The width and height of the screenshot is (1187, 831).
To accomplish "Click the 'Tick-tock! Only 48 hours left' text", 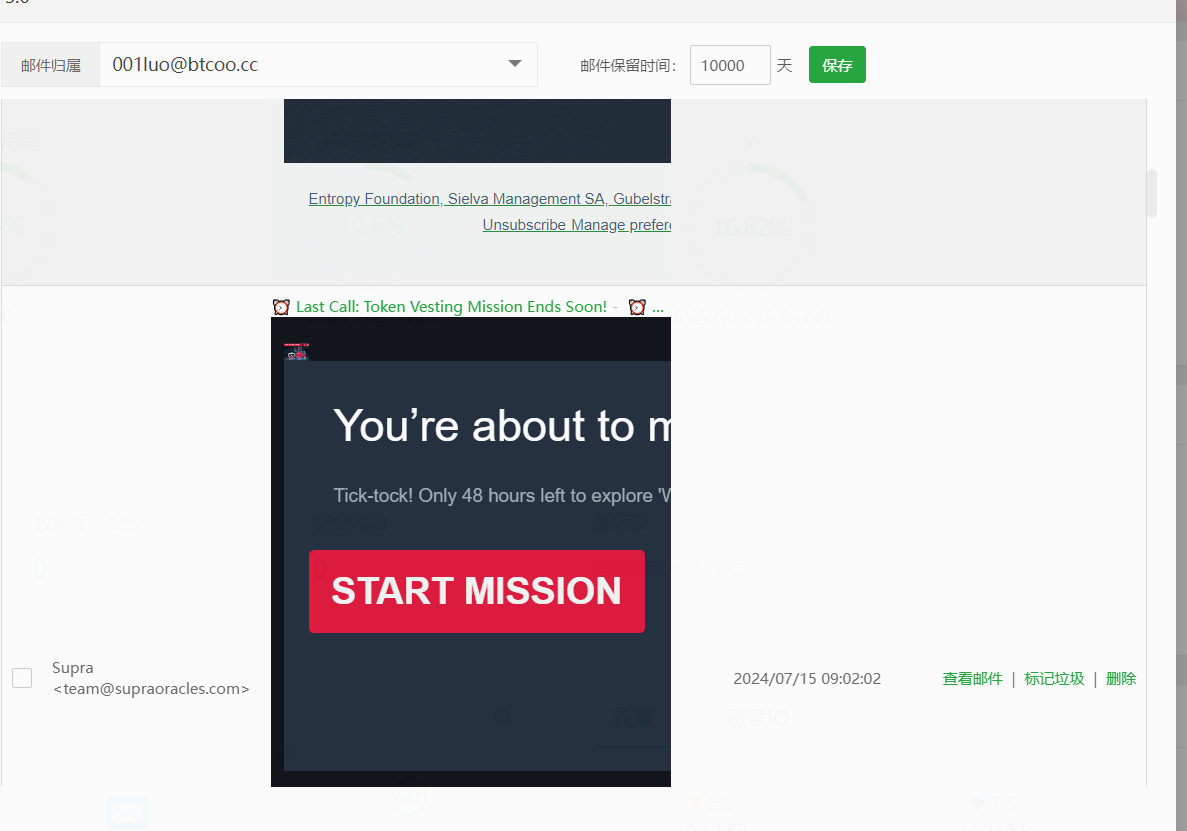I will click(x=502, y=496).
